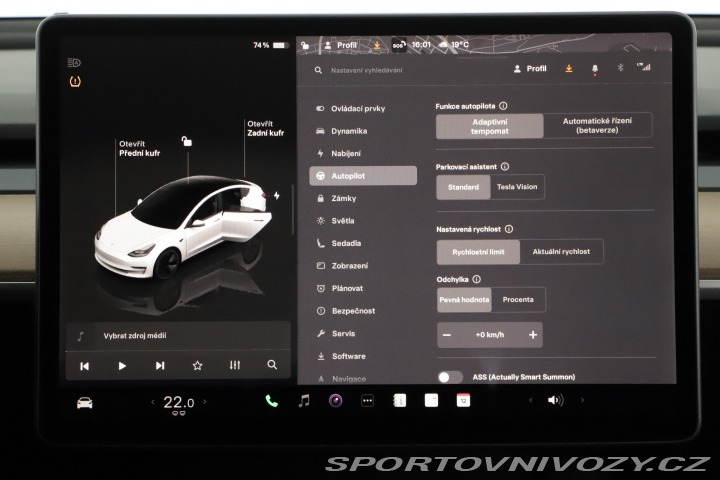Search media with the magnifier icon

(272, 365)
